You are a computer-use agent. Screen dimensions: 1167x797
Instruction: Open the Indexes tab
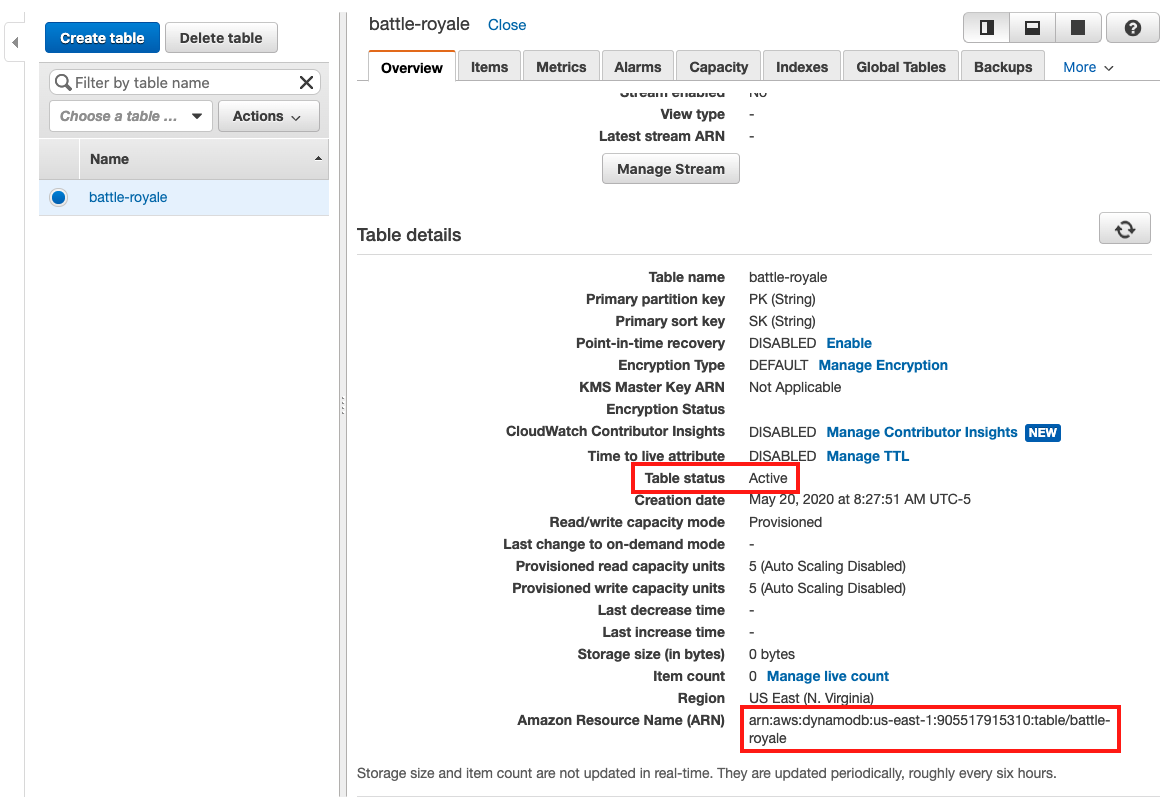802,67
